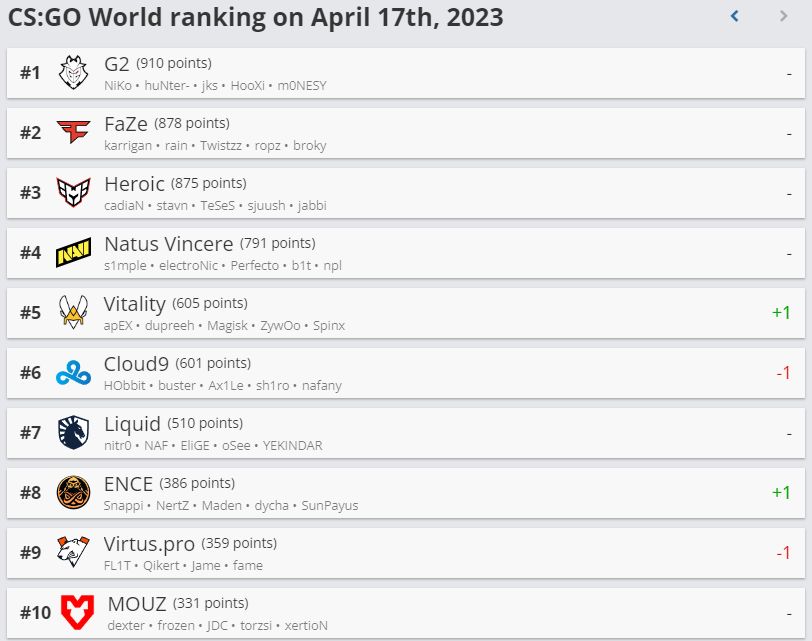Screen dimensions: 812x641
Task: Open the MOUZ red heart logo
Action: click(x=77, y=612)
